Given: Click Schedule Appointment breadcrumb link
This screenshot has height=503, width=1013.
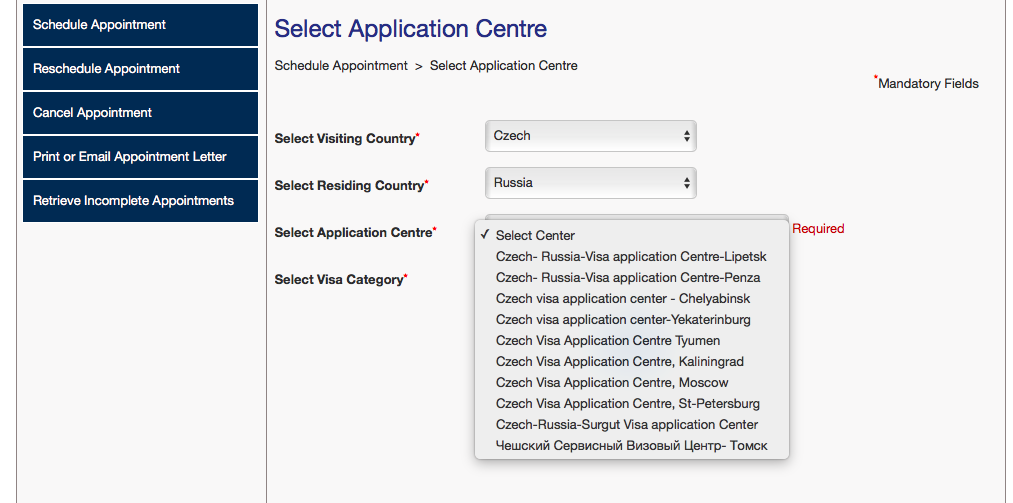Looking at the screenshot, I should coord(341,66).
